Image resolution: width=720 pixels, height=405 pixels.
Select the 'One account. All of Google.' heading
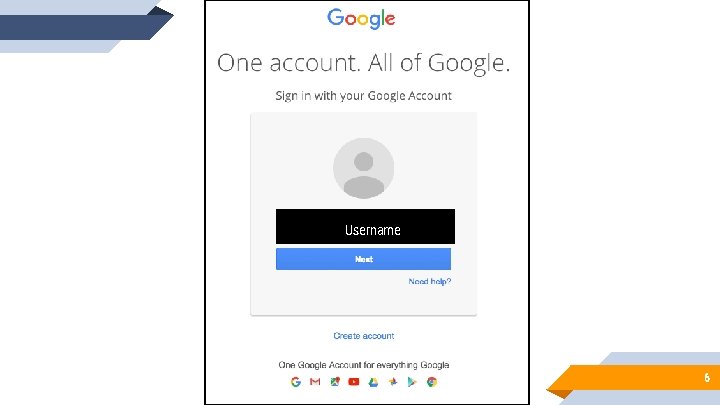click(363, 63)
